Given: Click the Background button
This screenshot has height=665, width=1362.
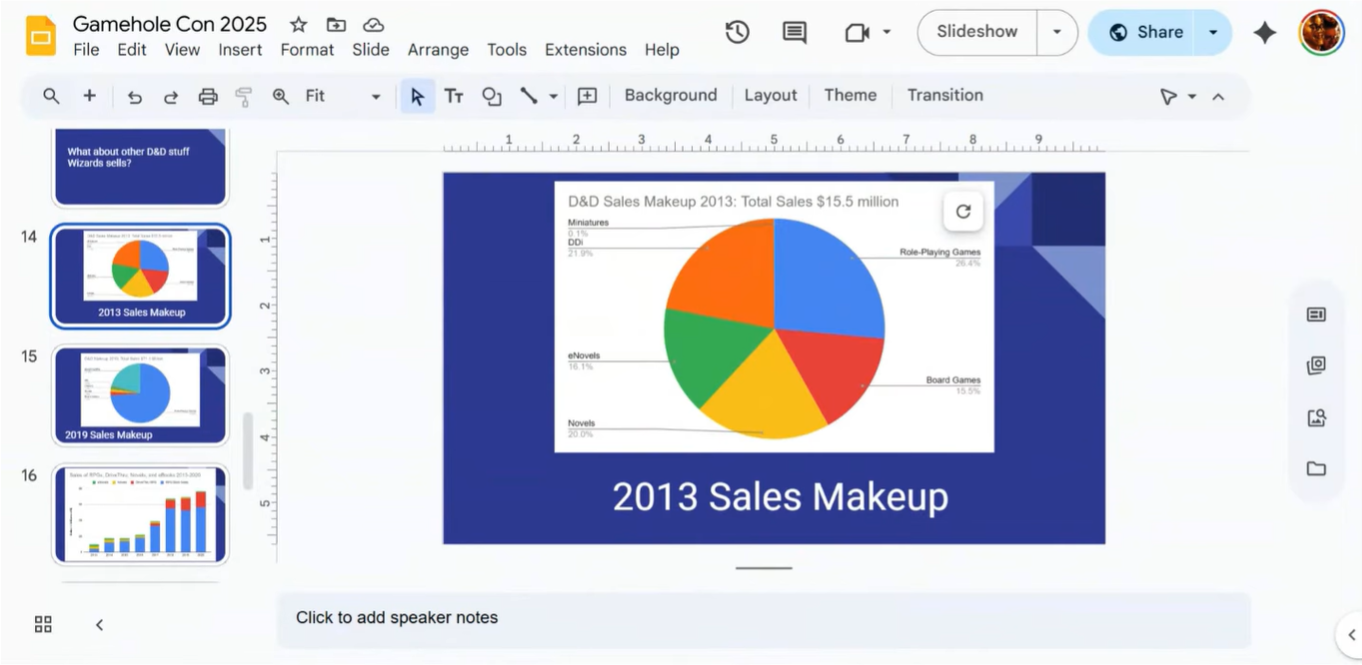Looking at the screenshot, I should tap(670, 95).
